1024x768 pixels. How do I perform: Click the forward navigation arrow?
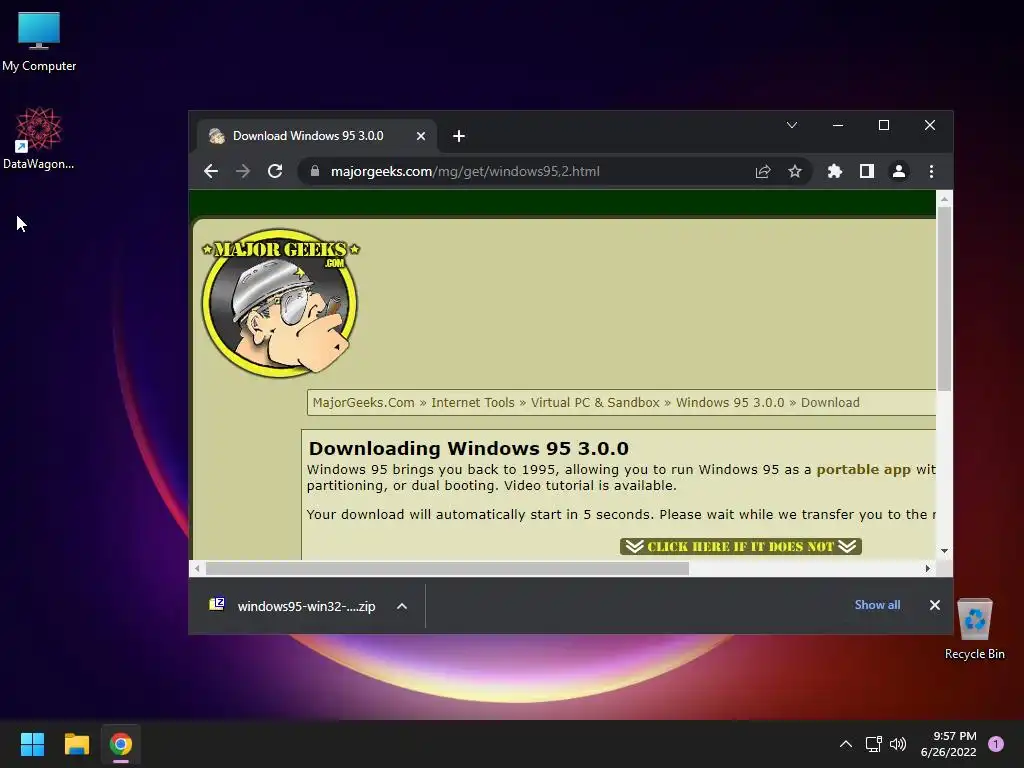click(243, 171)
